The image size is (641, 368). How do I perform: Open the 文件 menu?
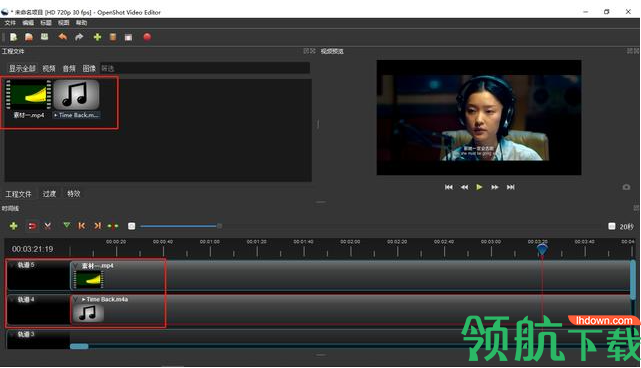(10, 22)
